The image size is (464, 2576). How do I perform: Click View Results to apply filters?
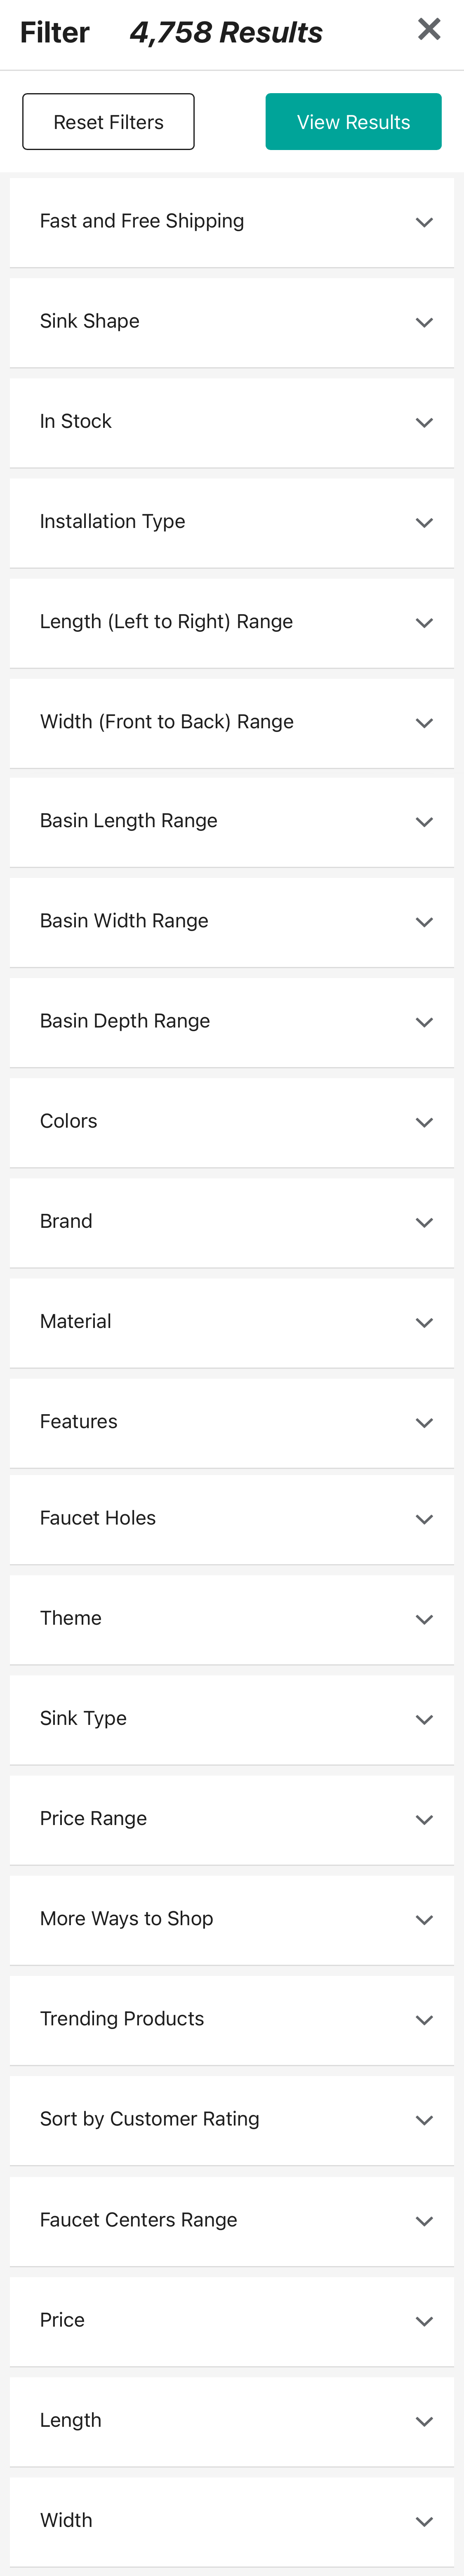pyautogui.click(x=353, y=121)
